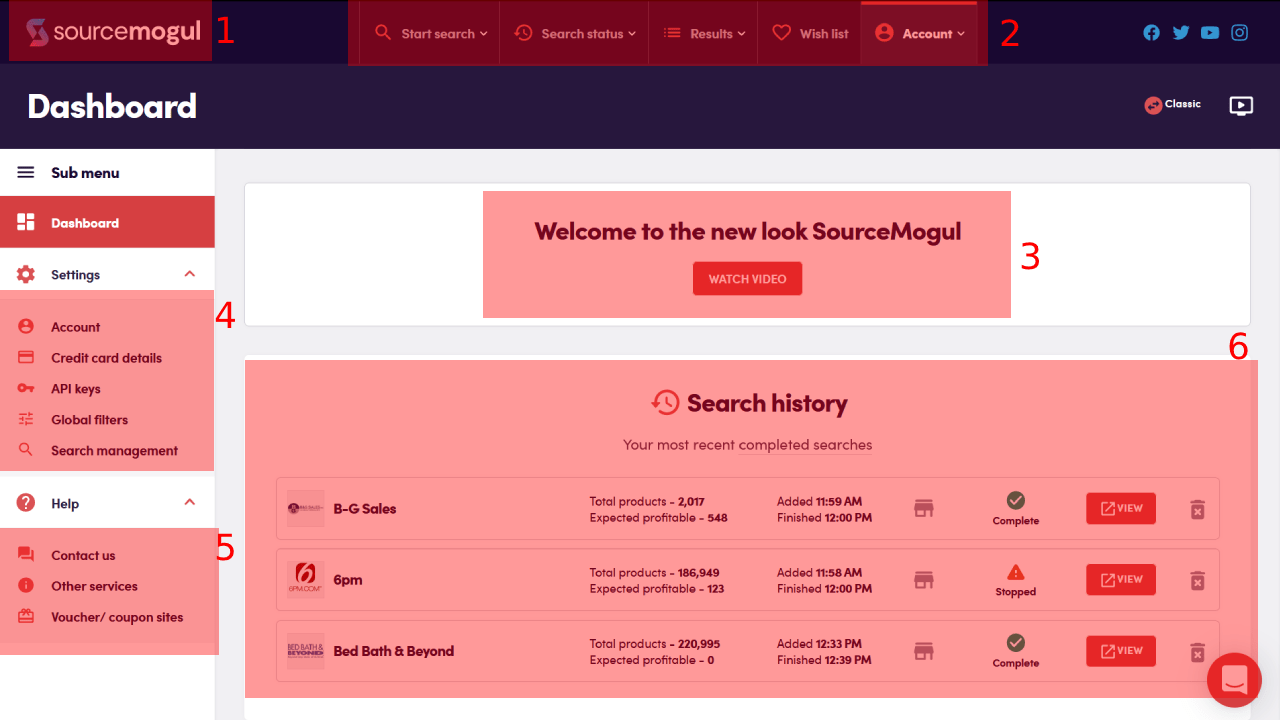Open Voucher/ coupon sites page

point(117,617)
